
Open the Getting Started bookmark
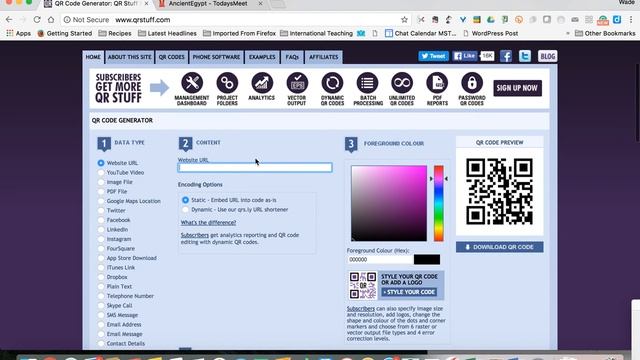tap(64, 33)
